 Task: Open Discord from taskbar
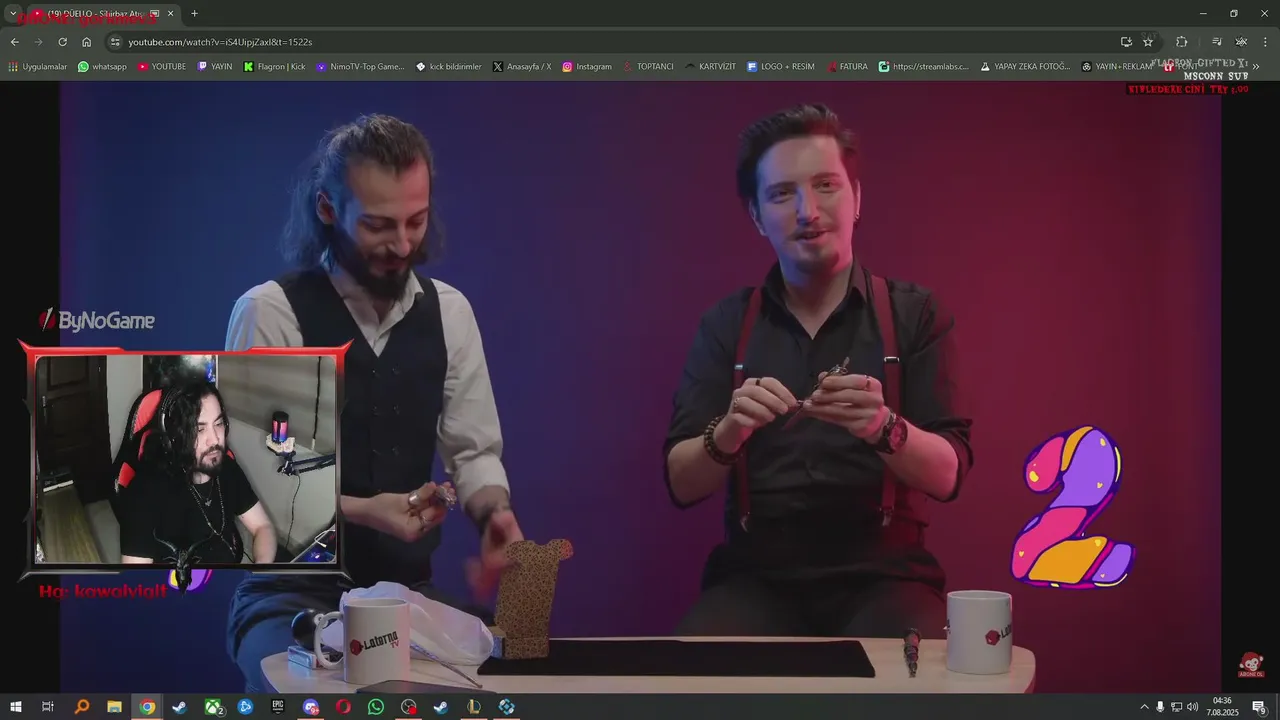point(311,707)
